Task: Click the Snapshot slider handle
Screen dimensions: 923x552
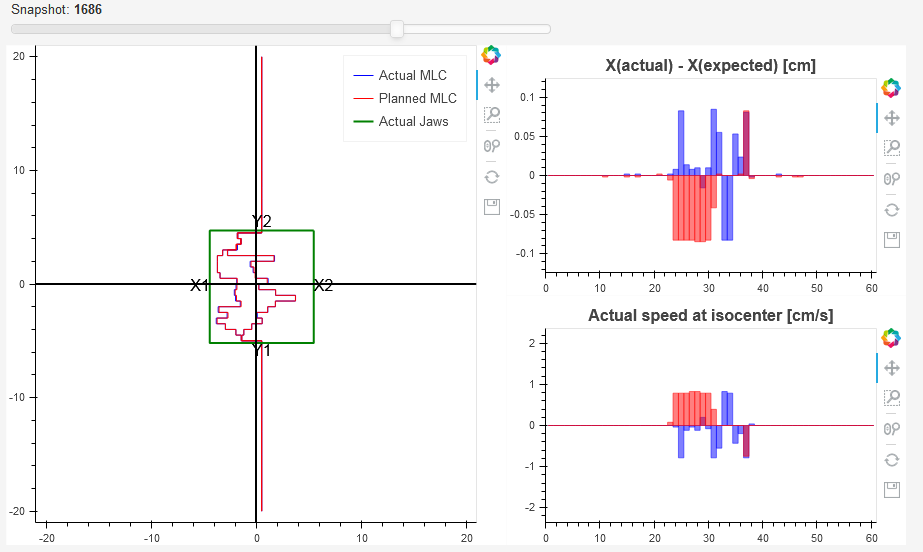Action: tap(397, 29)
